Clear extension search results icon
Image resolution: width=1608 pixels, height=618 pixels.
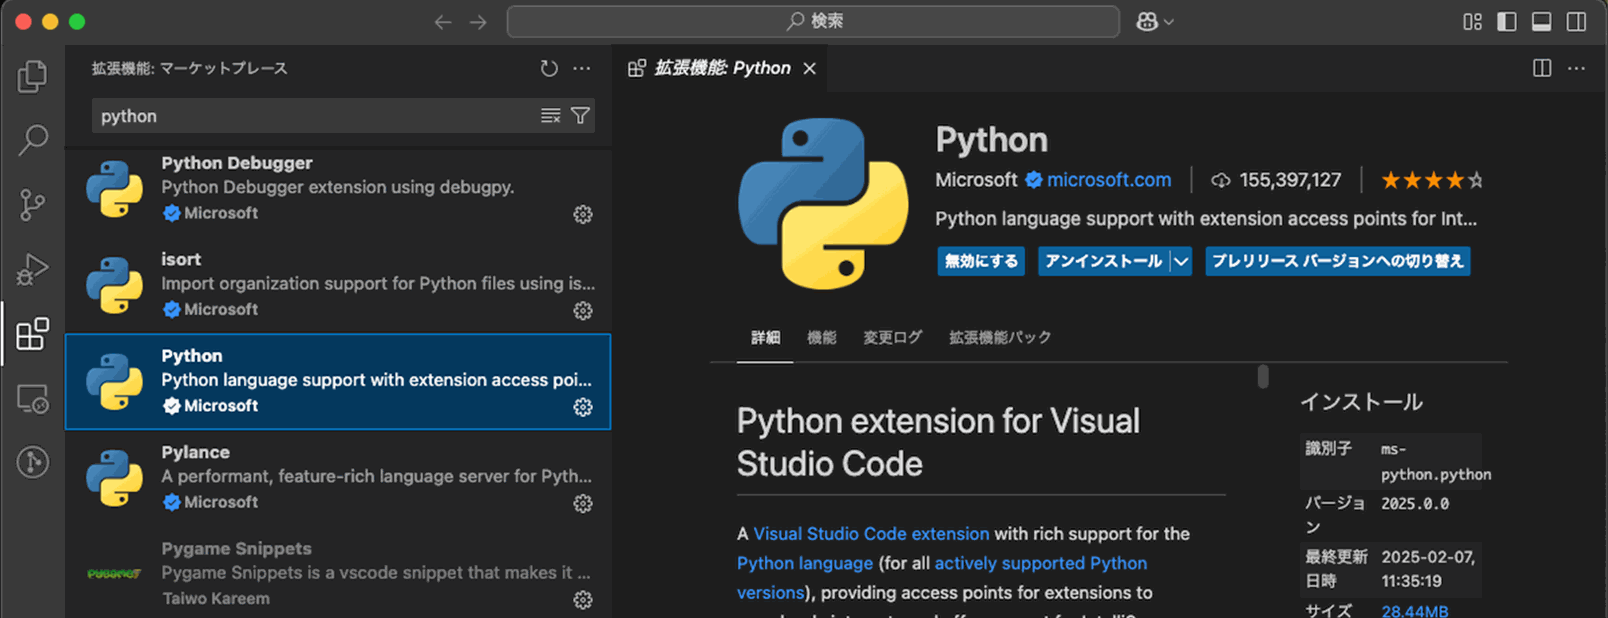[x=550, y=116]
